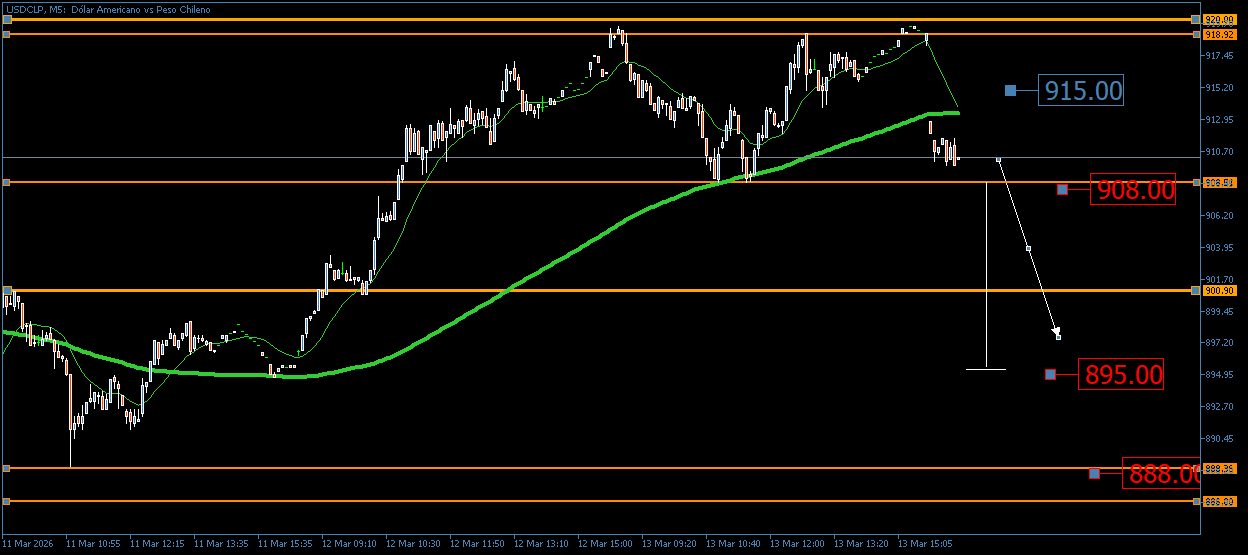The height and width of the screenshot is (555, 1248).
Task: Click the white arrow trendline's arrowhead end handle
Action: (x=1058, y=337)
